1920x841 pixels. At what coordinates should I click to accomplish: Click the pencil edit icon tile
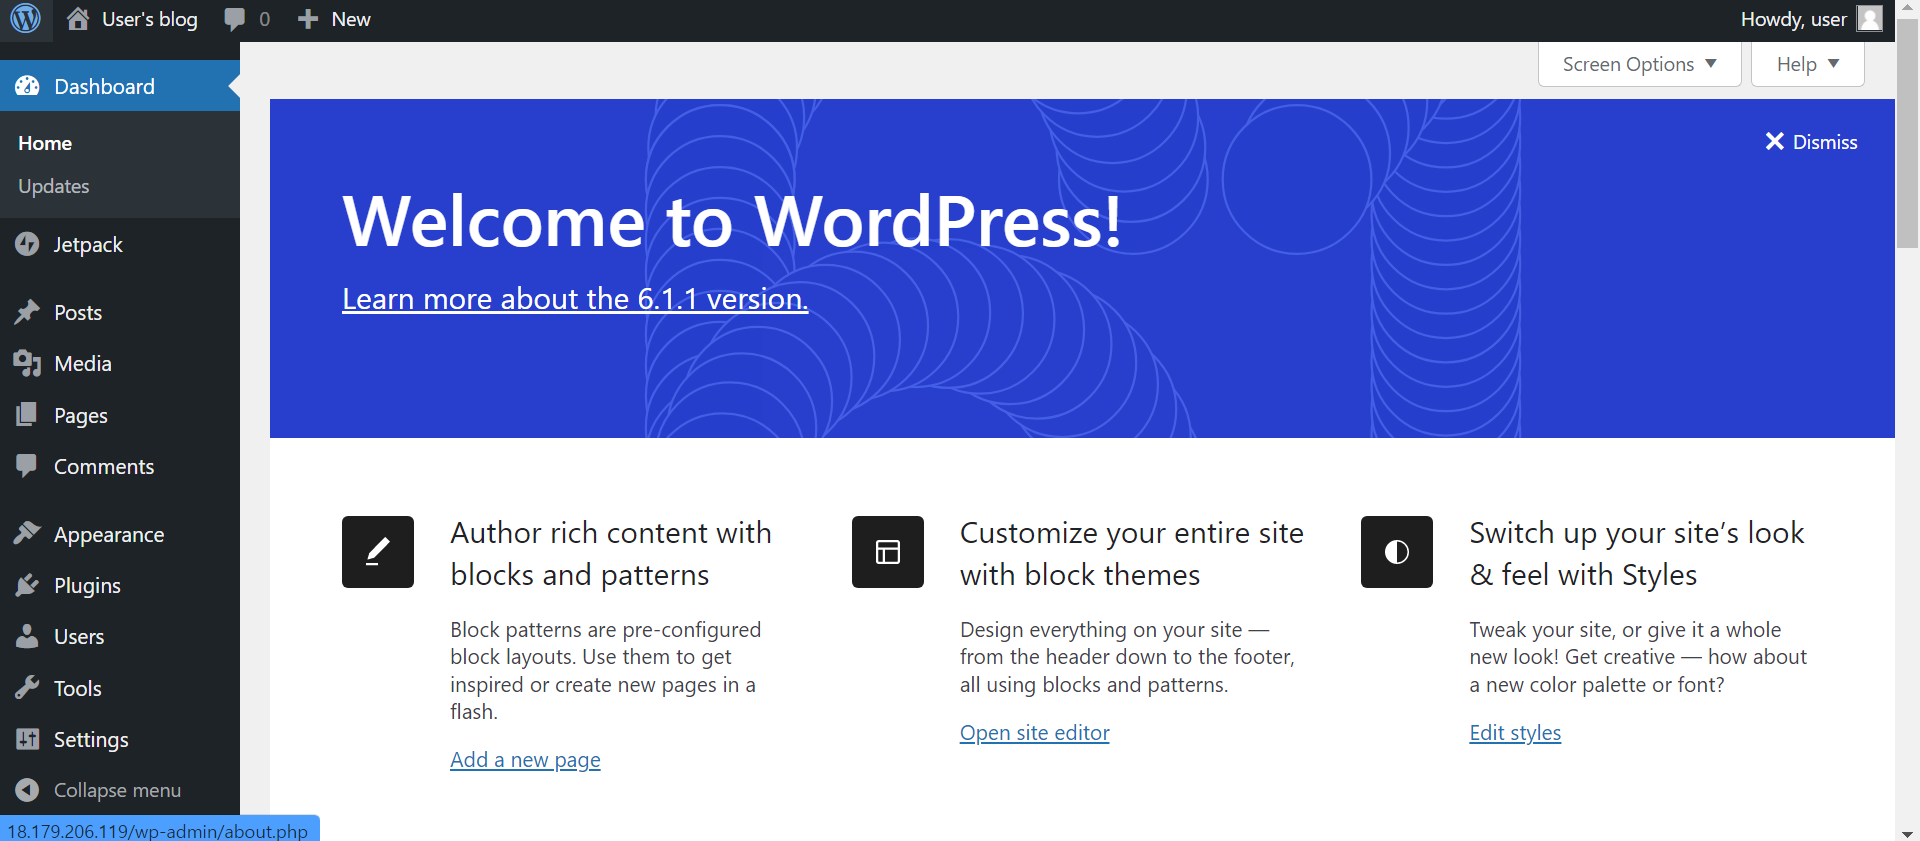pyautogui.click(x=378, y=552)
